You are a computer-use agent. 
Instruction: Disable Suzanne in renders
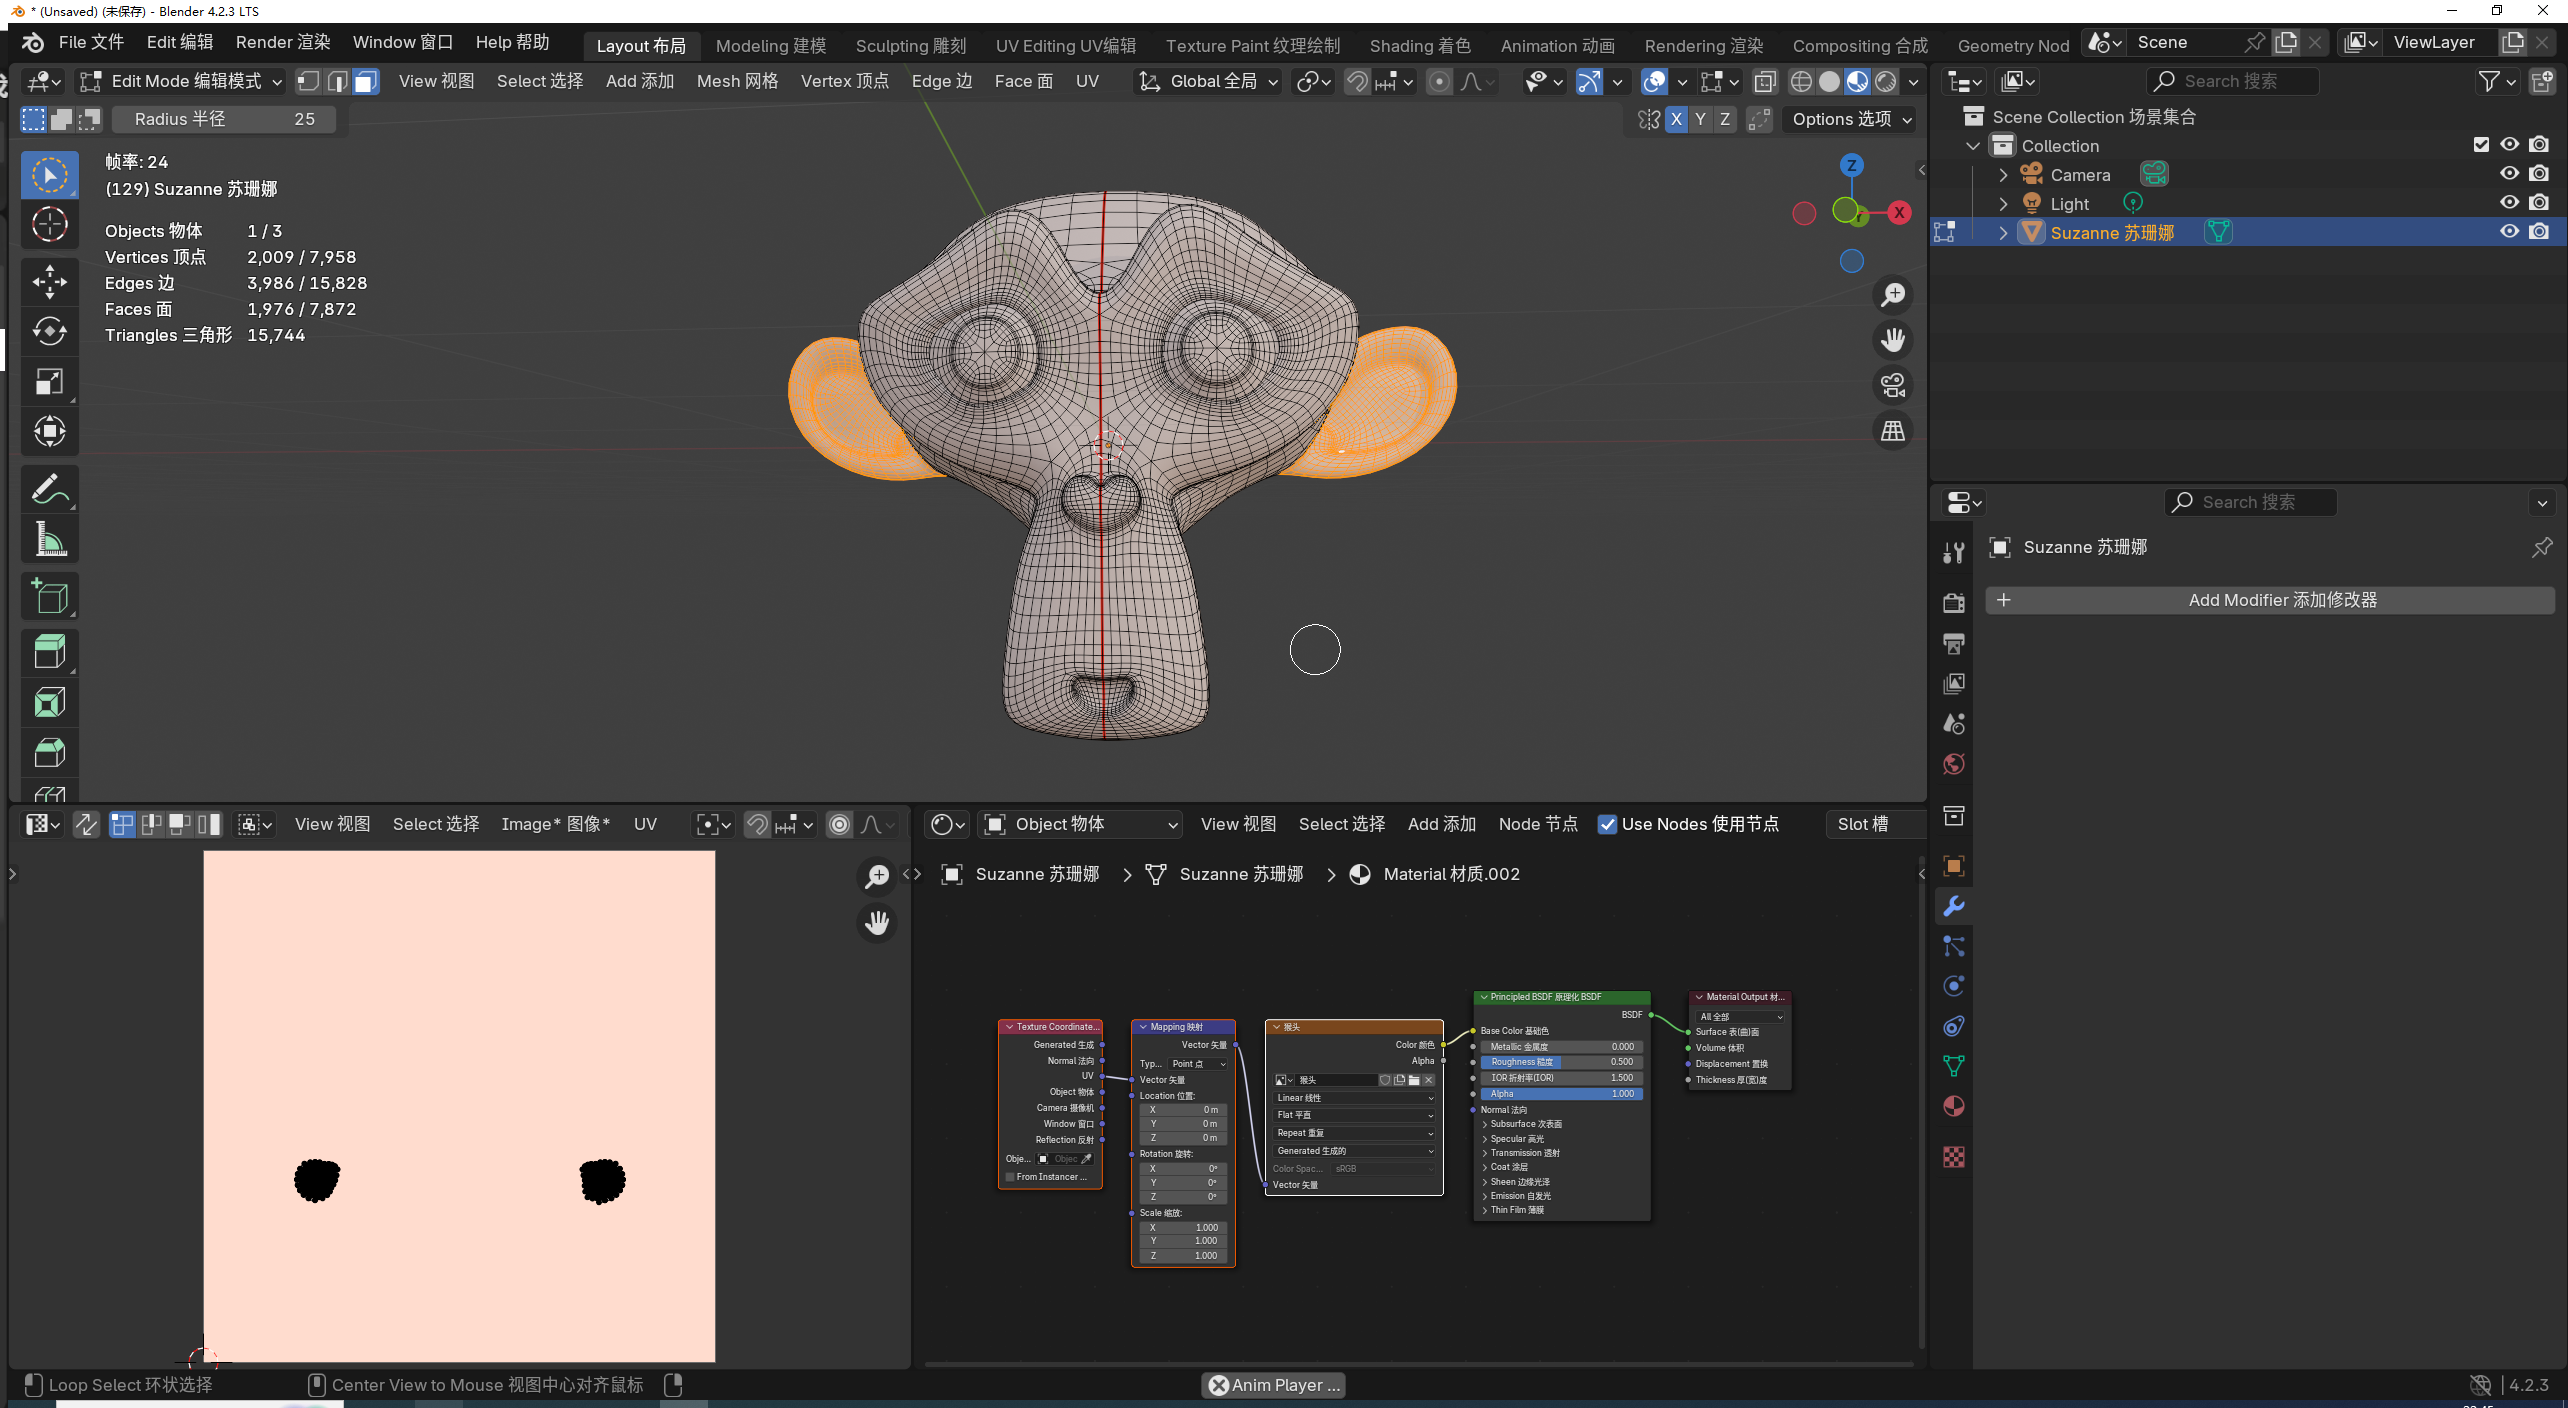coord(2539,232)
